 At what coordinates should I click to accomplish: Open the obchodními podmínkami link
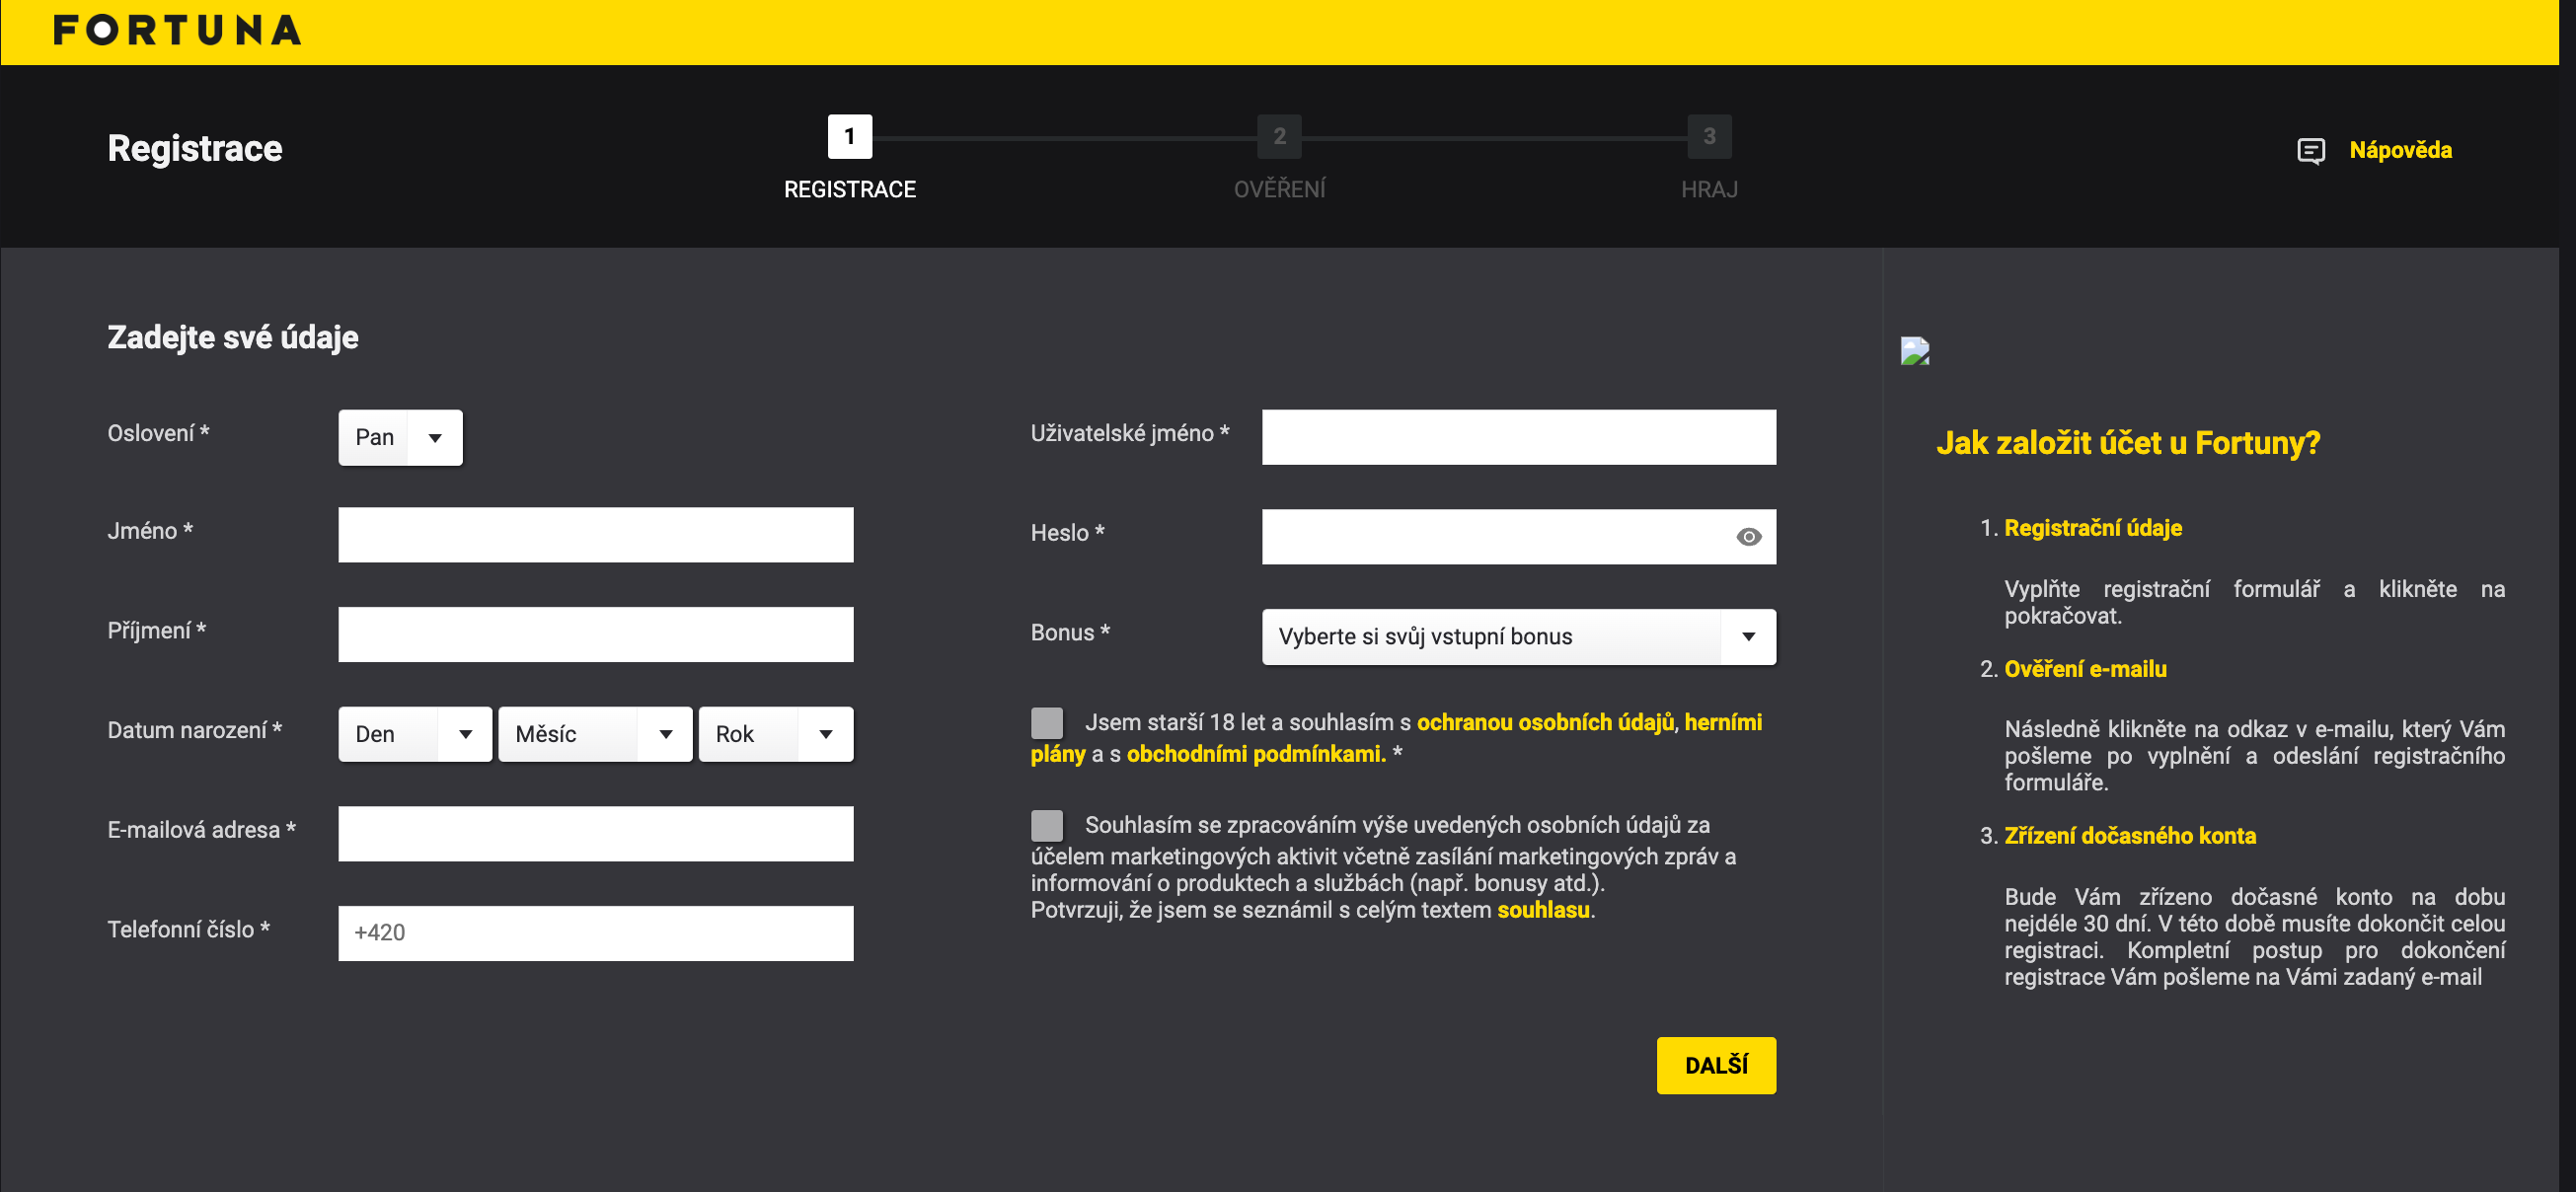pos(1256,754)
